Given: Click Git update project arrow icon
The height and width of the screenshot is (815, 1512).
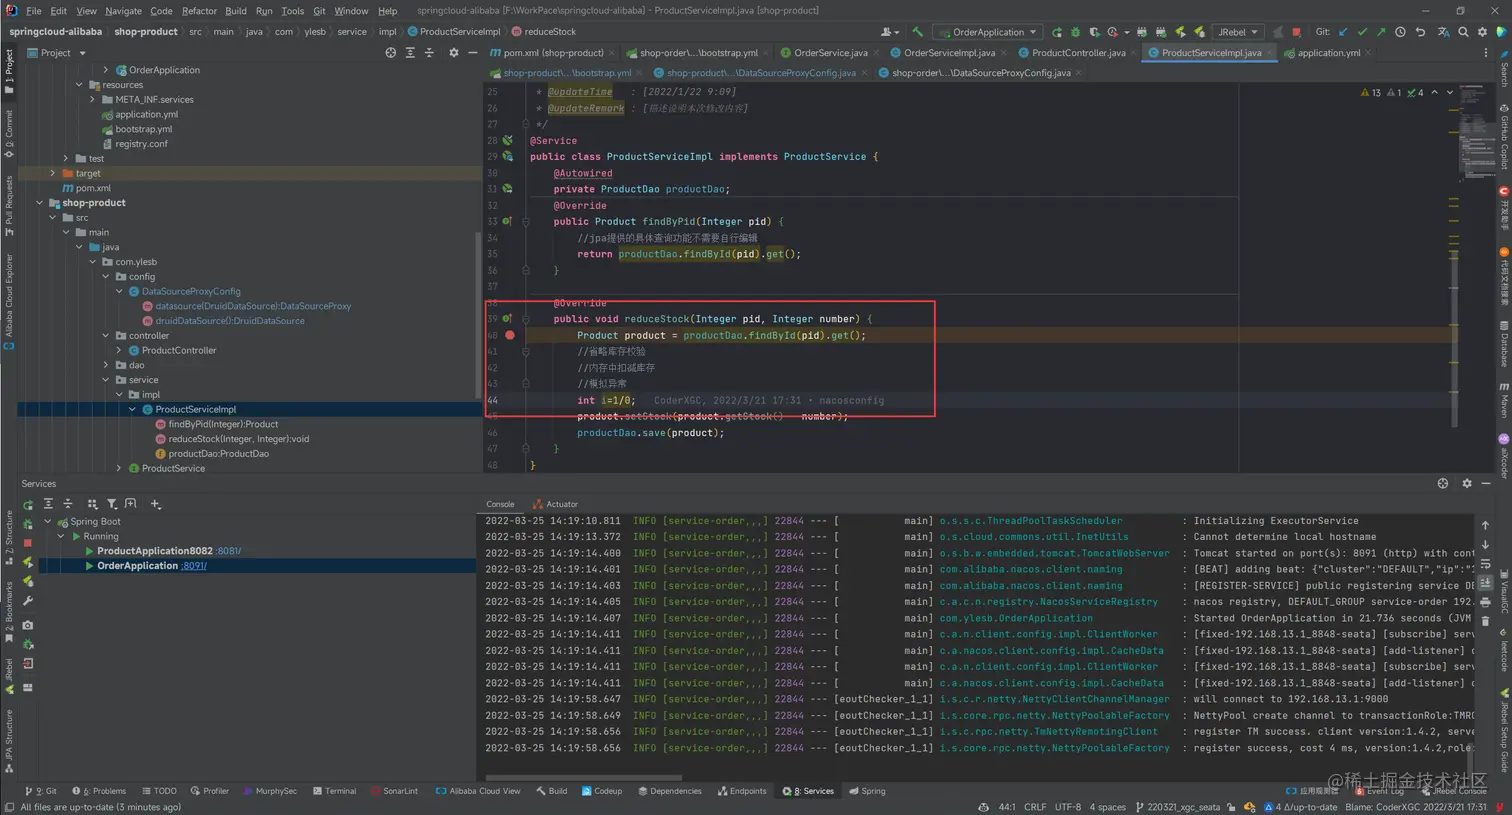Looking at the screenshot, I should click(x=1343, y=32).
